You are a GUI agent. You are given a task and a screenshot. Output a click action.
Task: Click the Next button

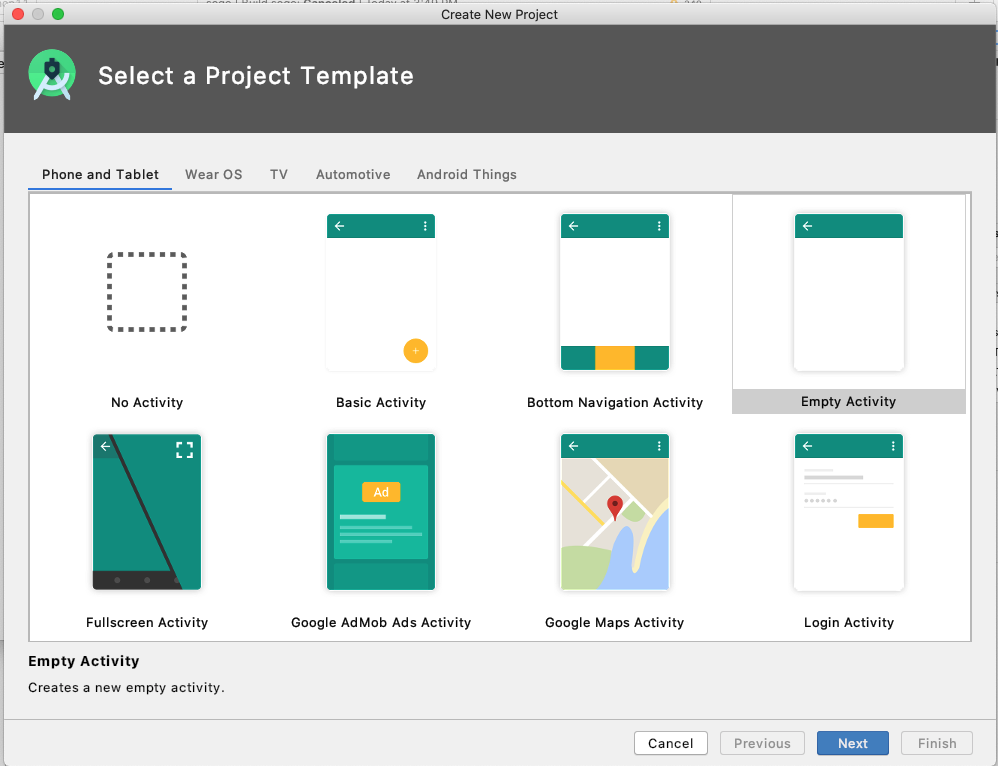click(x=852, y=743)
